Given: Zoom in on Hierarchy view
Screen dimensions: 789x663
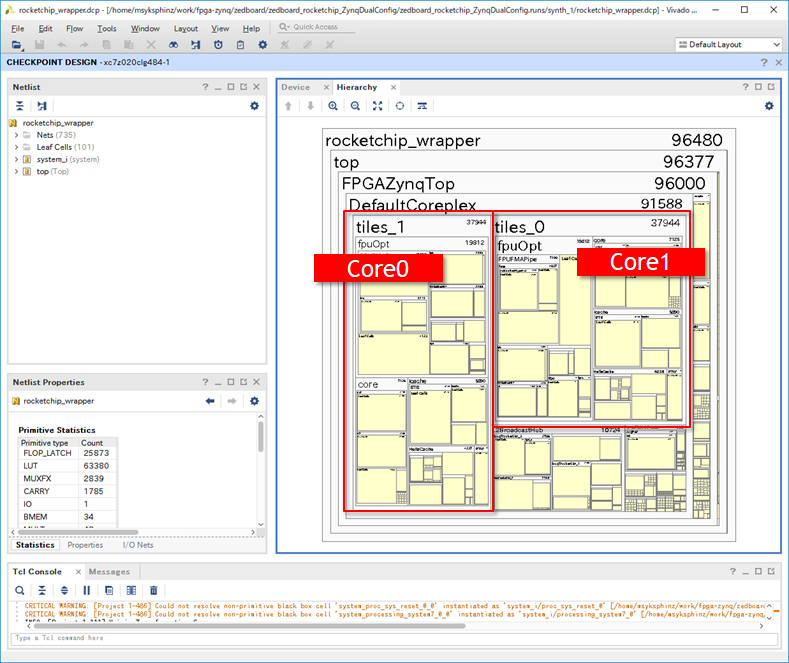Looking at the screenshot, I should pyautogui.click(x=333, y=106).
